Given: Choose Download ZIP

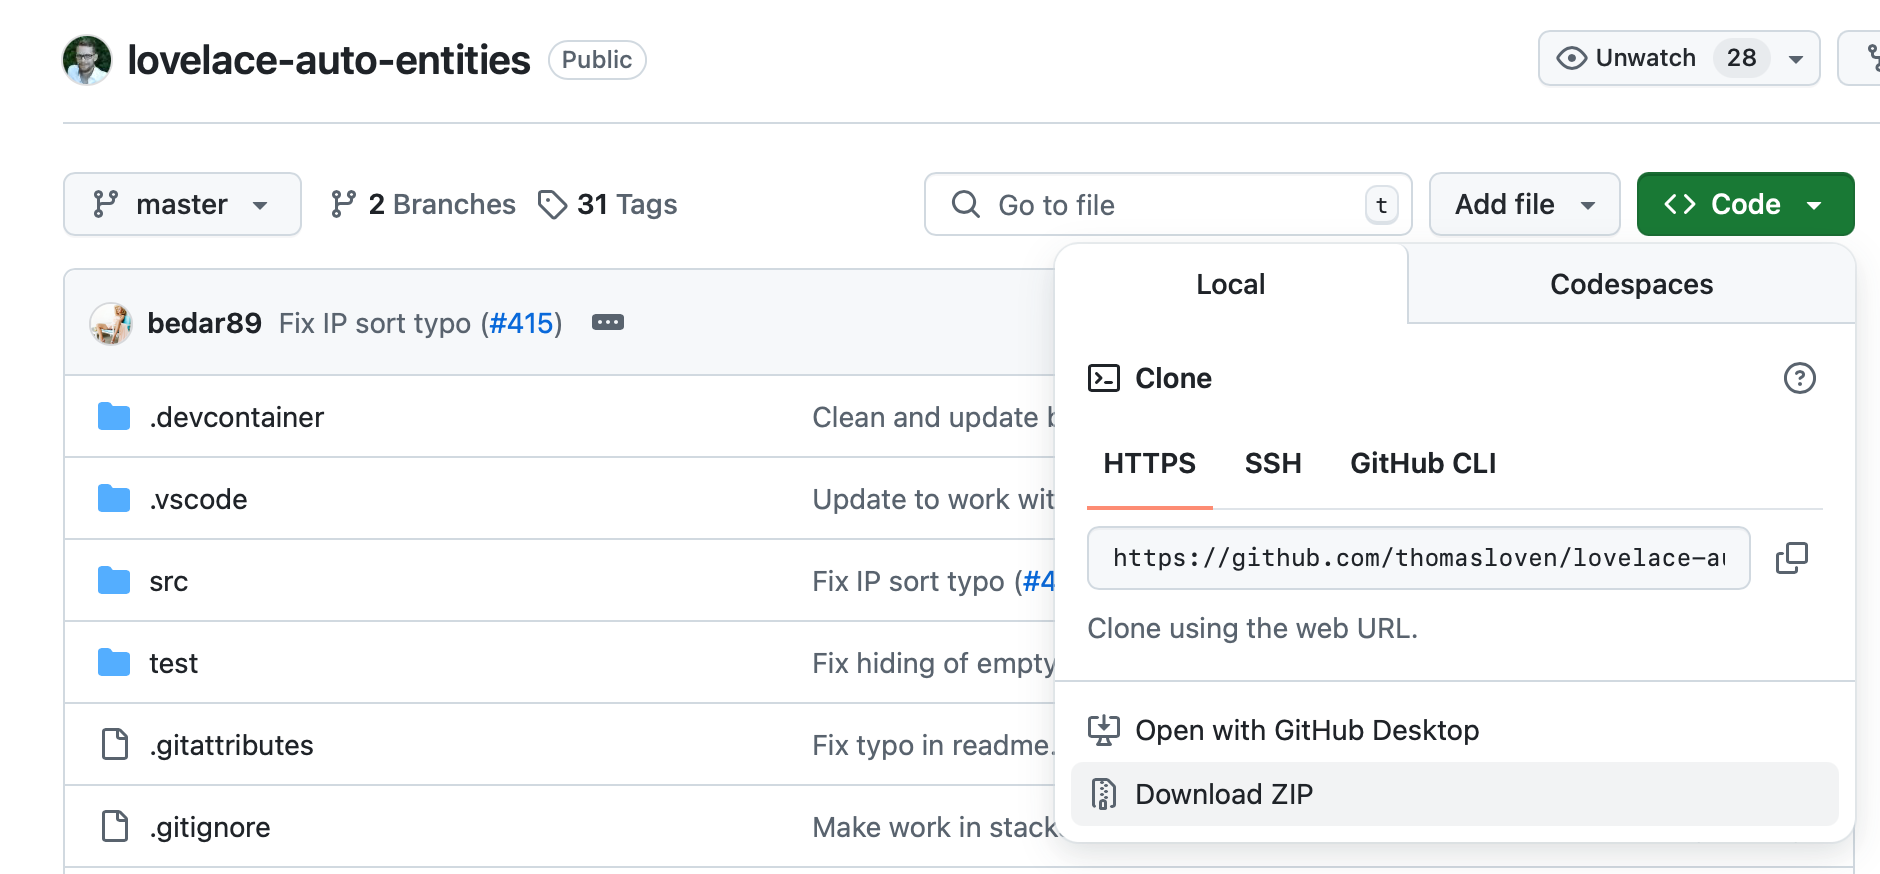Looking at the screenshot, I should click(x=1224, y=794).
